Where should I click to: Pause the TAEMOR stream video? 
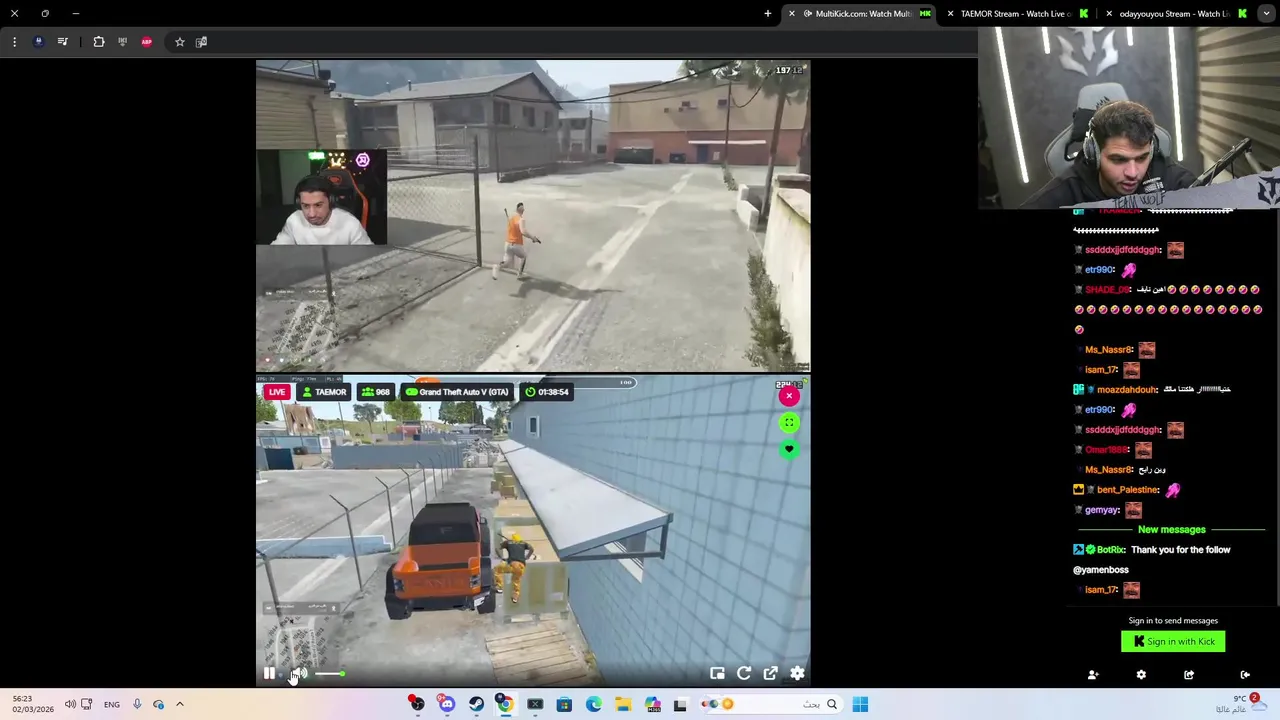click(x=269, y=674)
